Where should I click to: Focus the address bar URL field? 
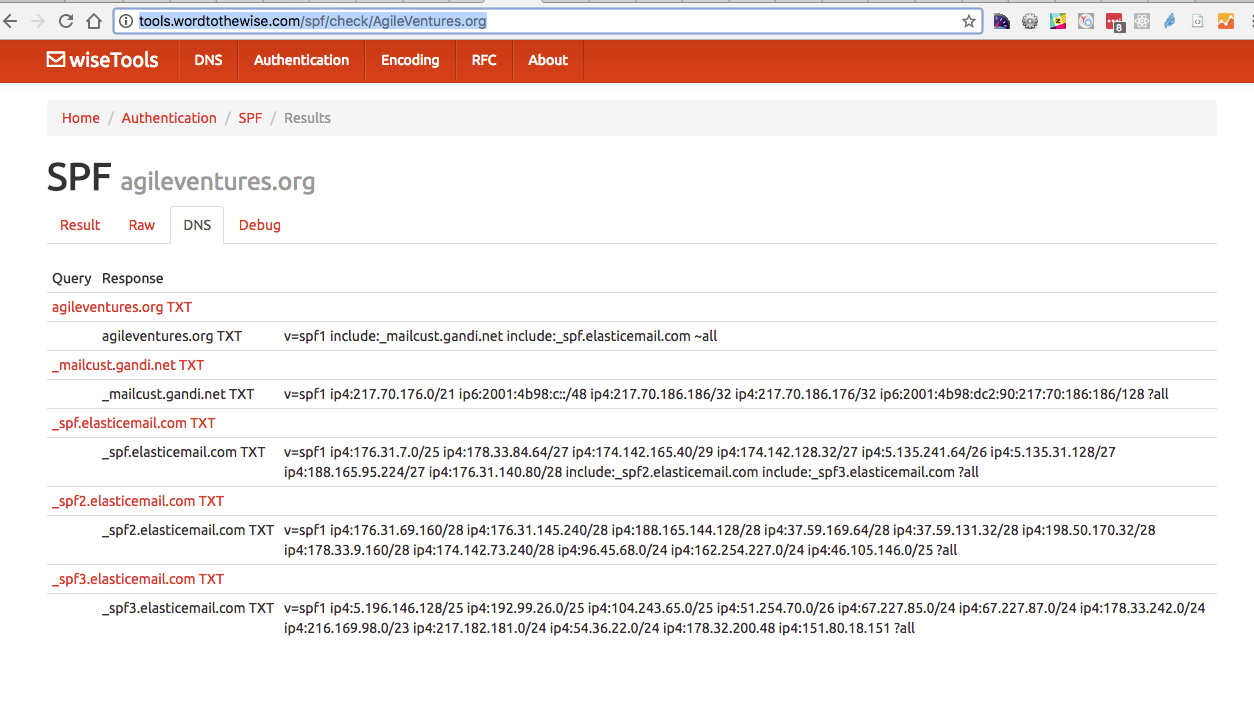coord(548,21)
